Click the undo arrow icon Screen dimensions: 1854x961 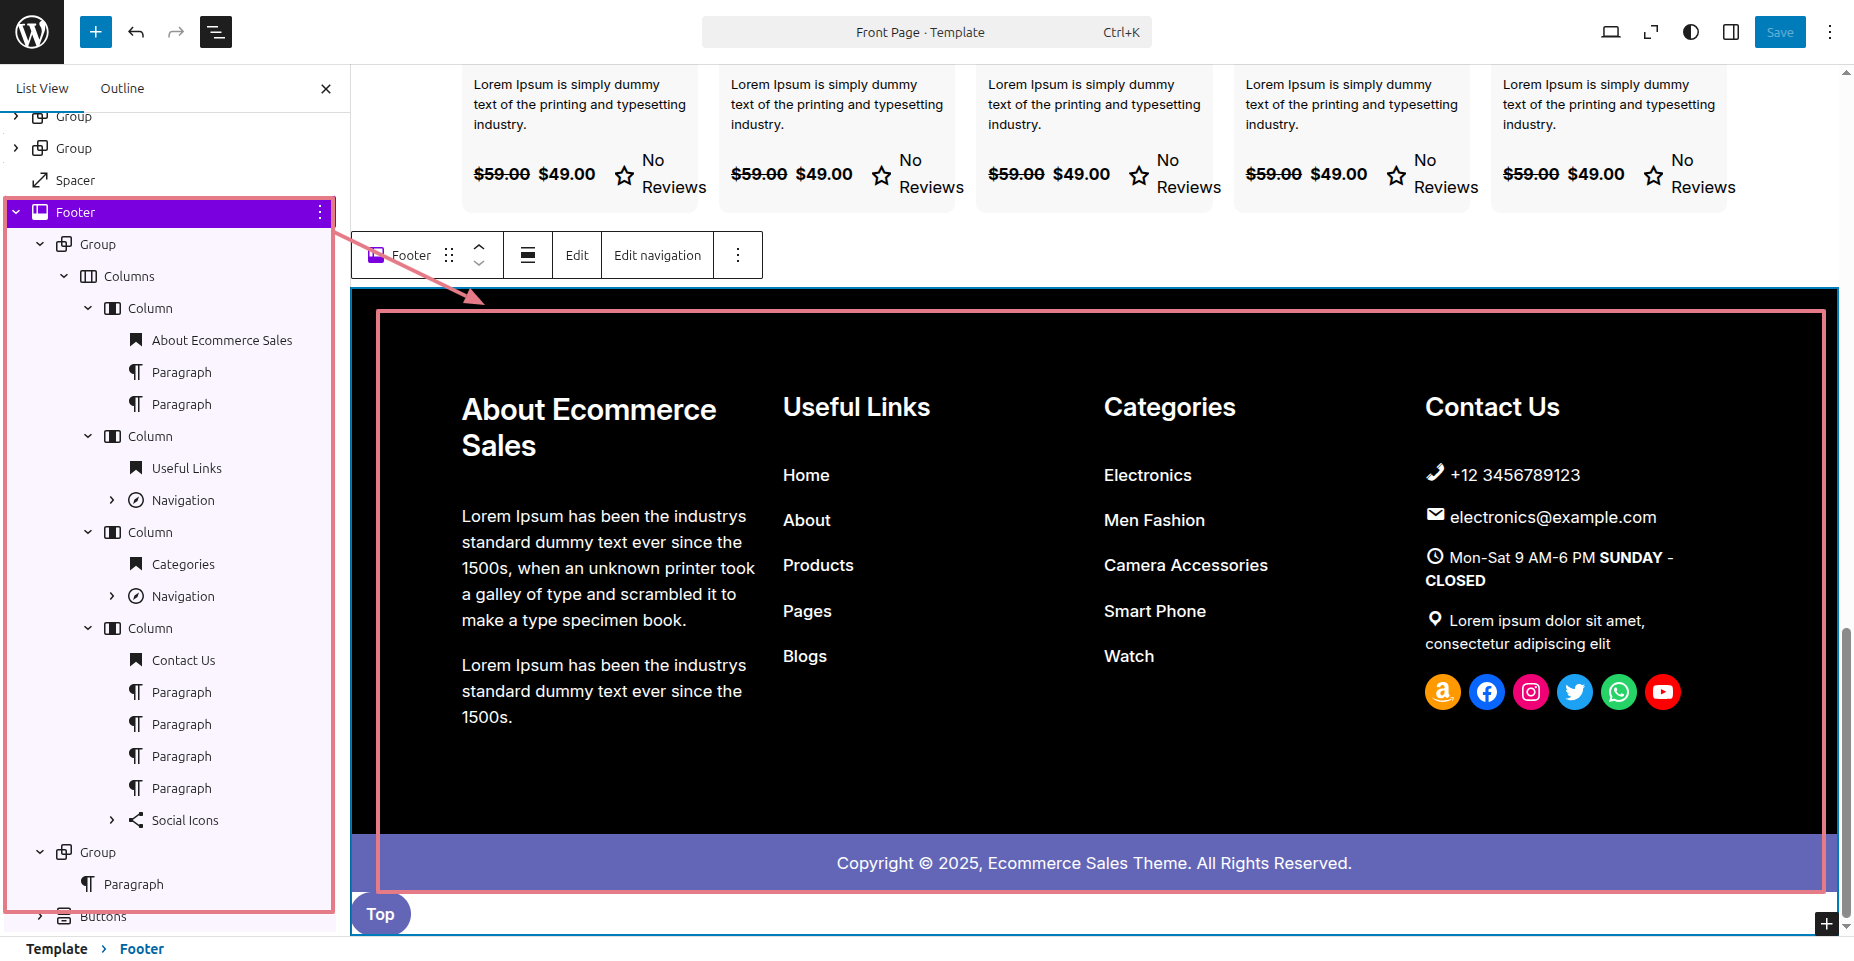pyautogui.click(x=136, y=32)
